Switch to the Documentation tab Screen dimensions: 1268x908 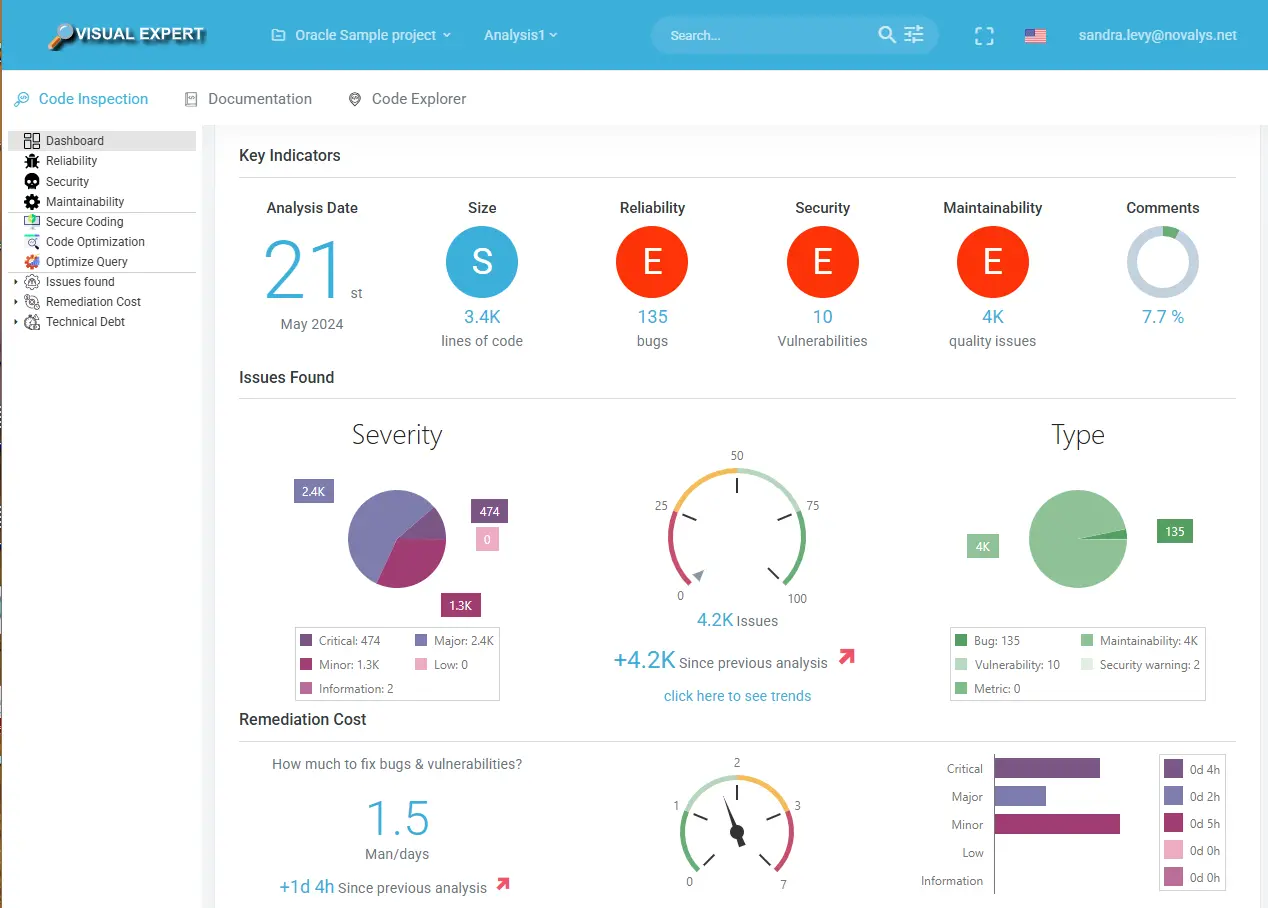pos(259,98)
